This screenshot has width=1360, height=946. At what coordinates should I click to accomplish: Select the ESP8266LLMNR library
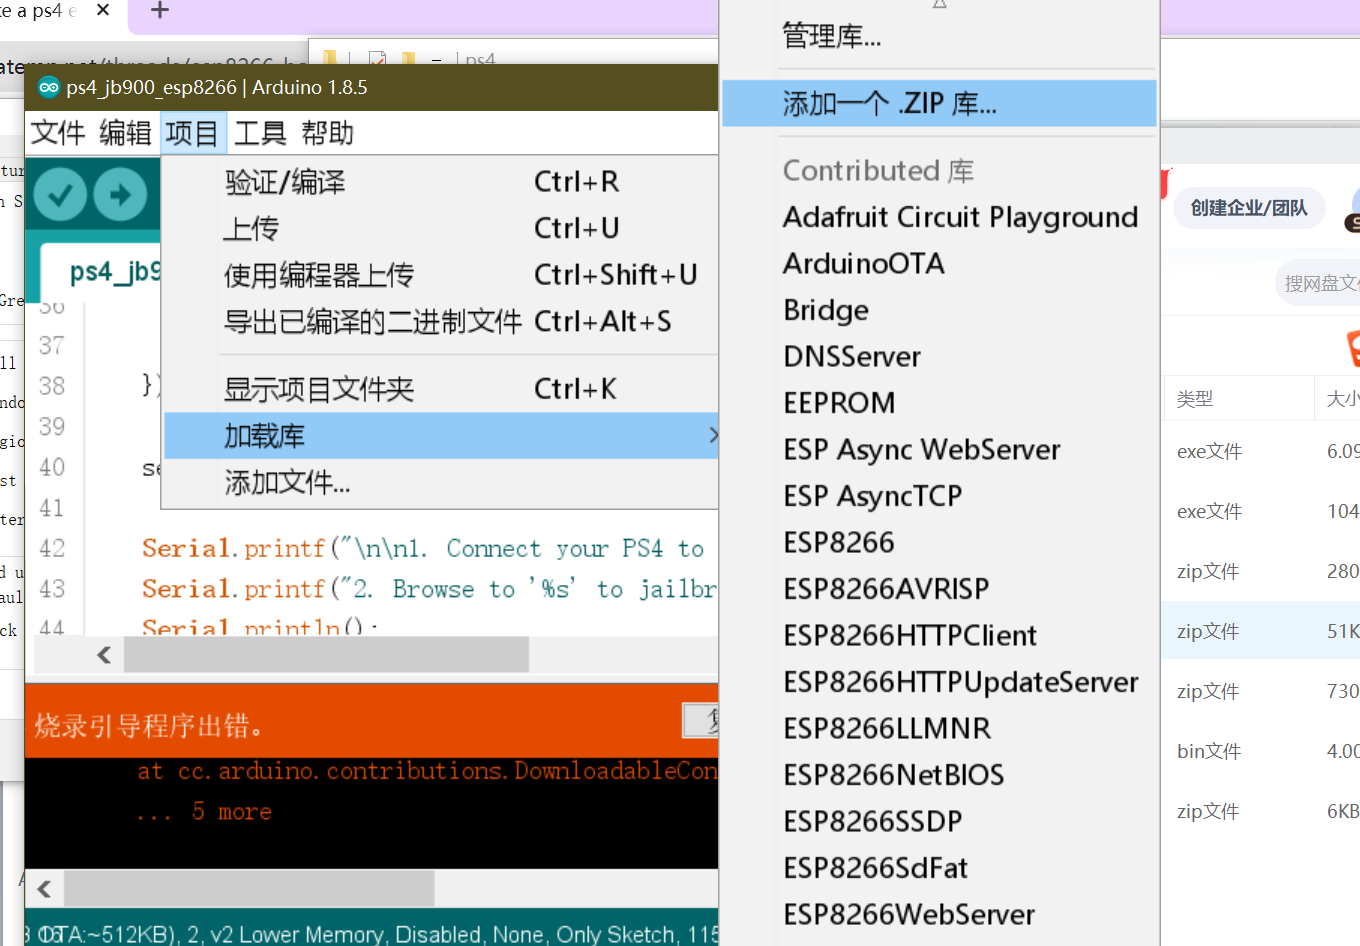939,728
